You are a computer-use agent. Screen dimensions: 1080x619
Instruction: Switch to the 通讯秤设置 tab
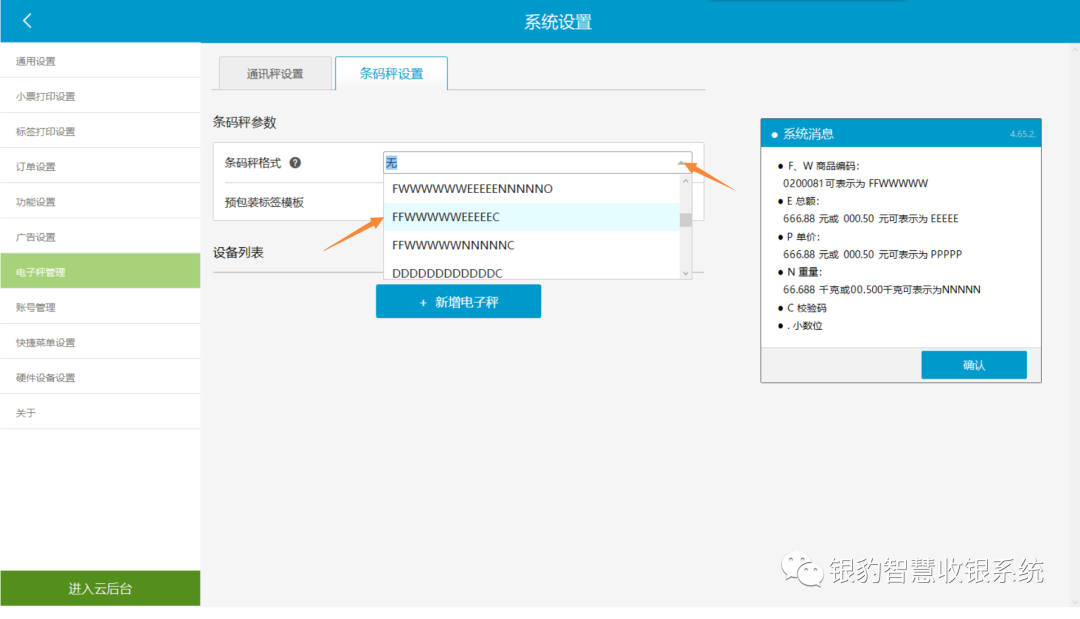tap(273, 73)
